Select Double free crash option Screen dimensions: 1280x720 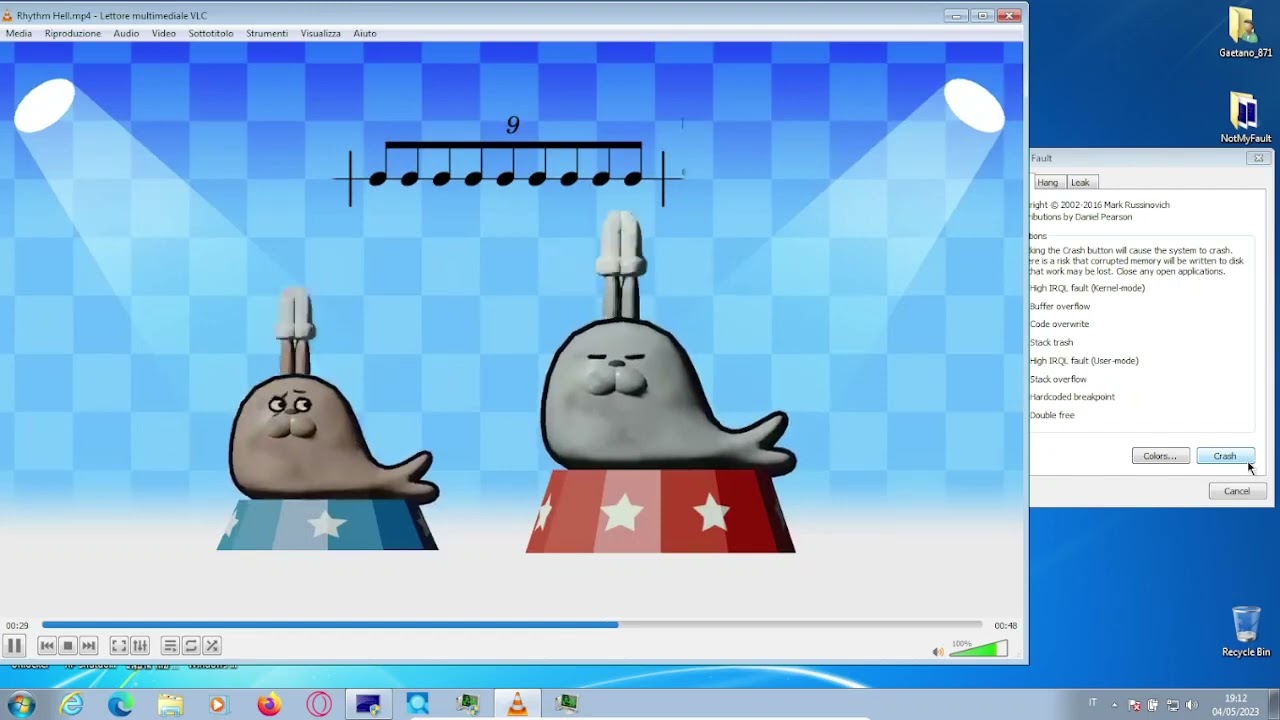click(x=1053, y=415)
